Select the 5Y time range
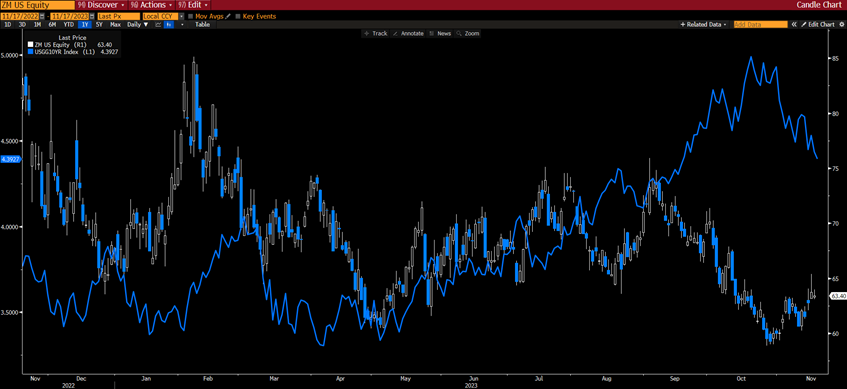 99,24
